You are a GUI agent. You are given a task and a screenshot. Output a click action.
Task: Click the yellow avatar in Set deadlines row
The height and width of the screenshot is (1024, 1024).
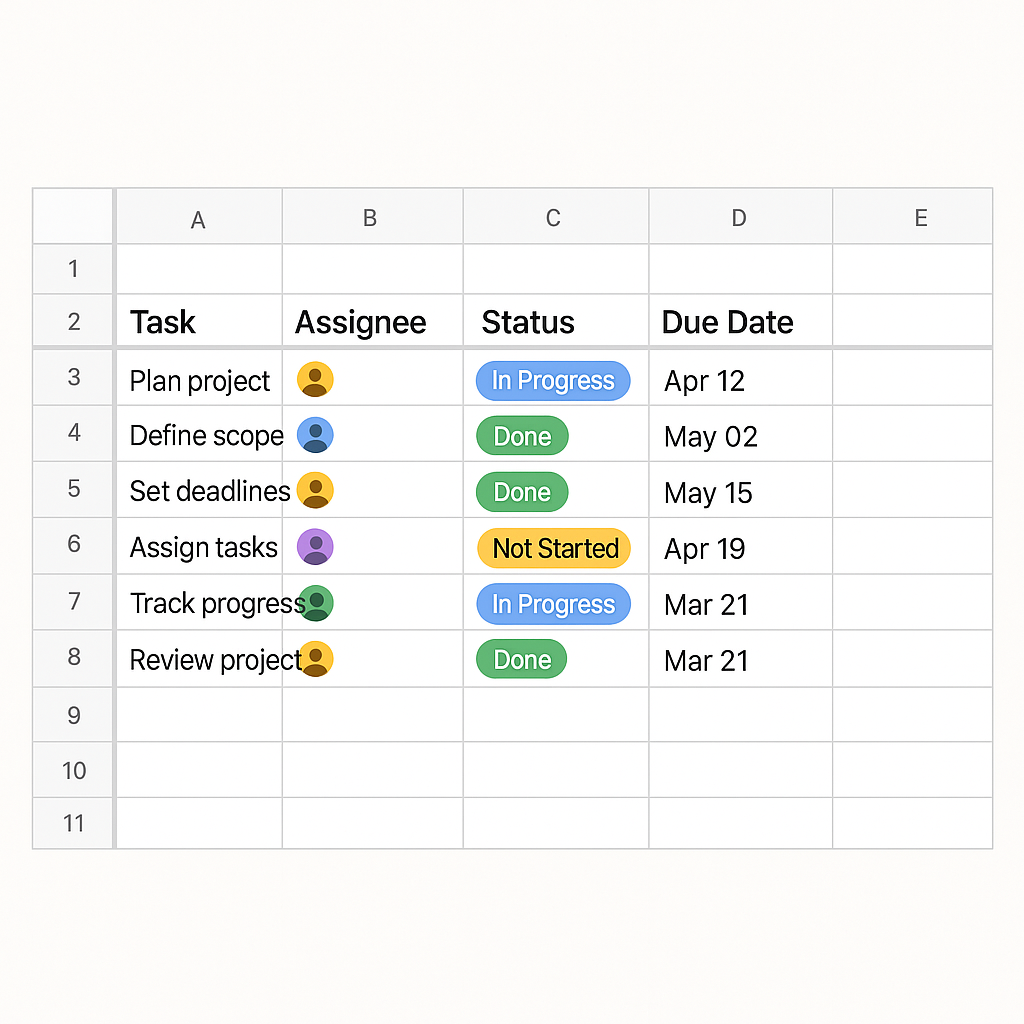coord(315,491)
